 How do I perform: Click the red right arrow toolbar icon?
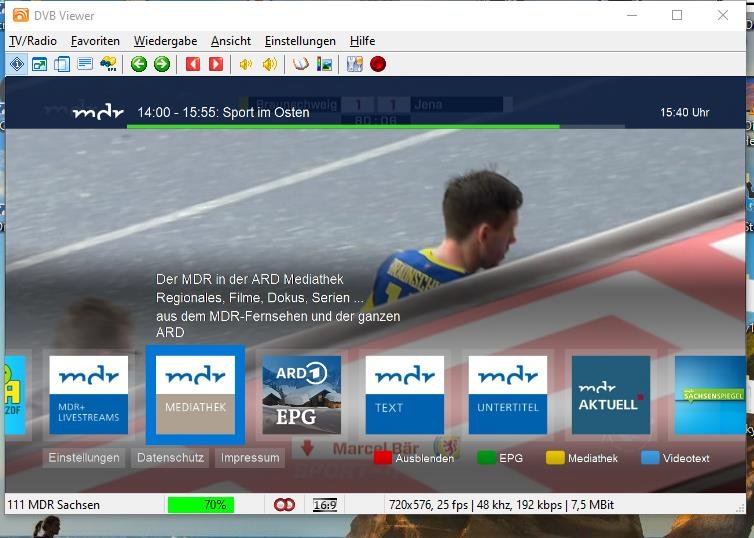(216, 64)
